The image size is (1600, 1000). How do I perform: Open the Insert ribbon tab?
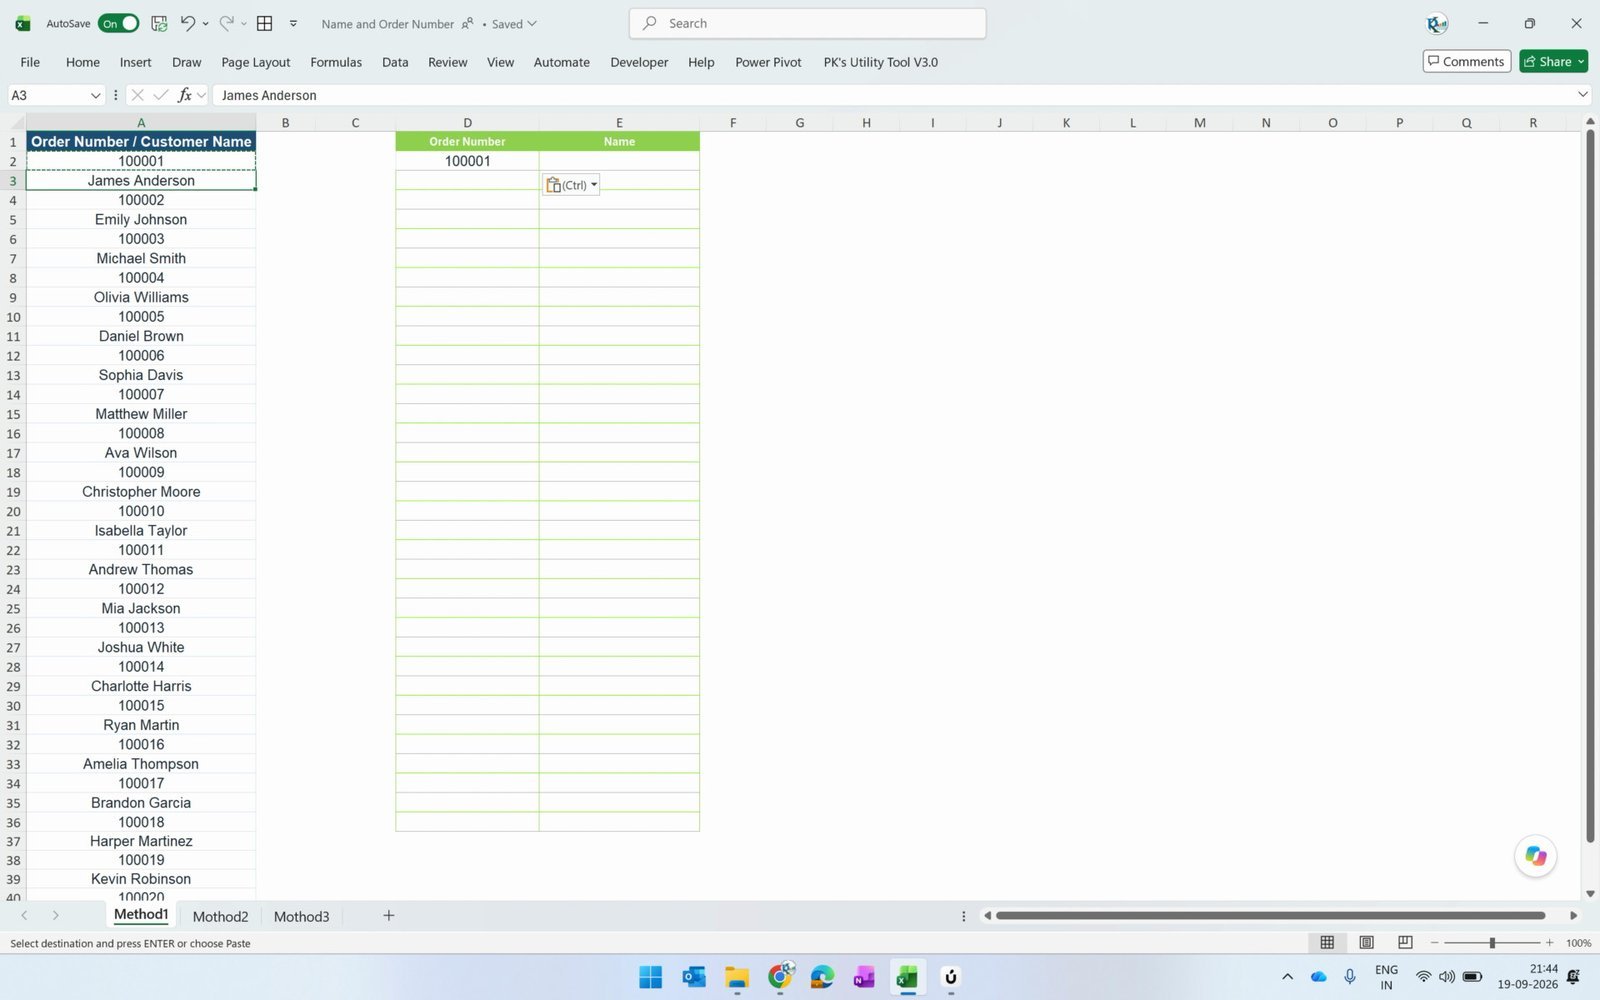click(x=135, y=62)
